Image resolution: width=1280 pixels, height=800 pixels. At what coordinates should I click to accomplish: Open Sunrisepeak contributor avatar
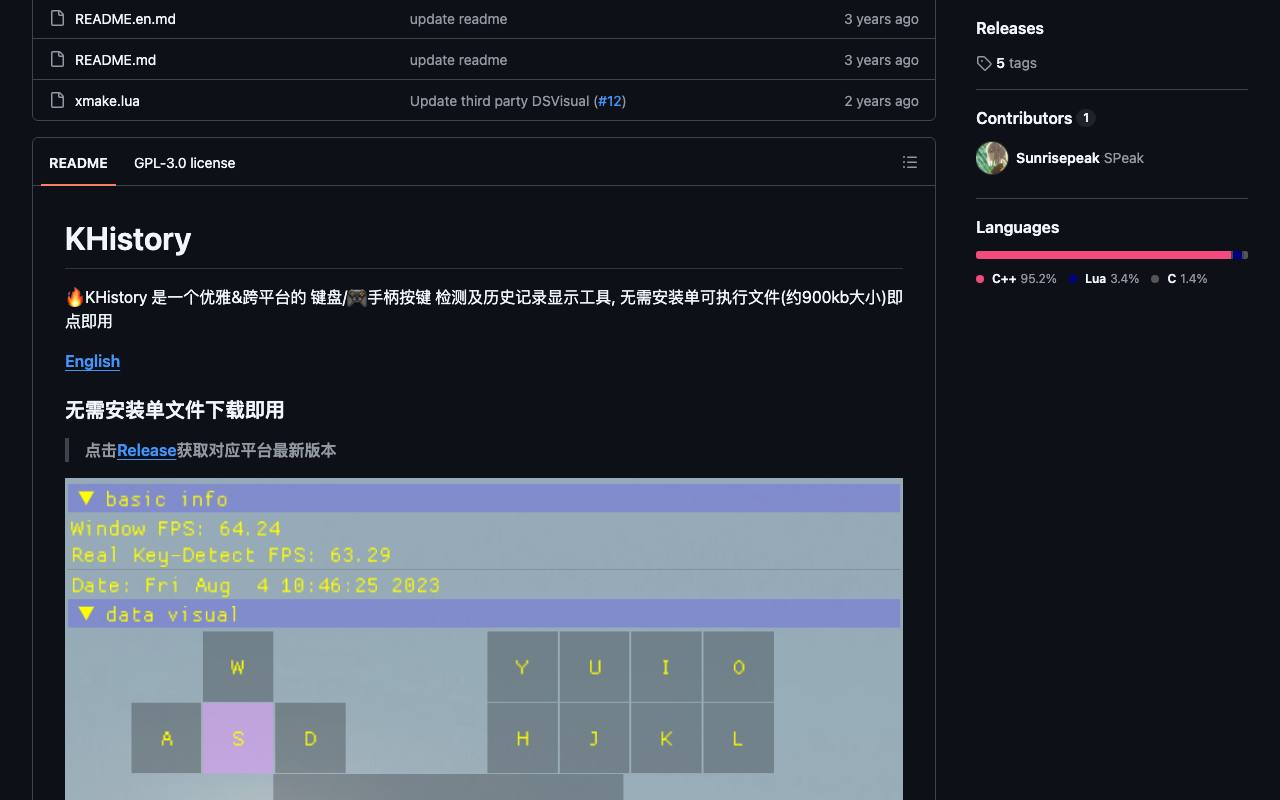pos(992,158)
